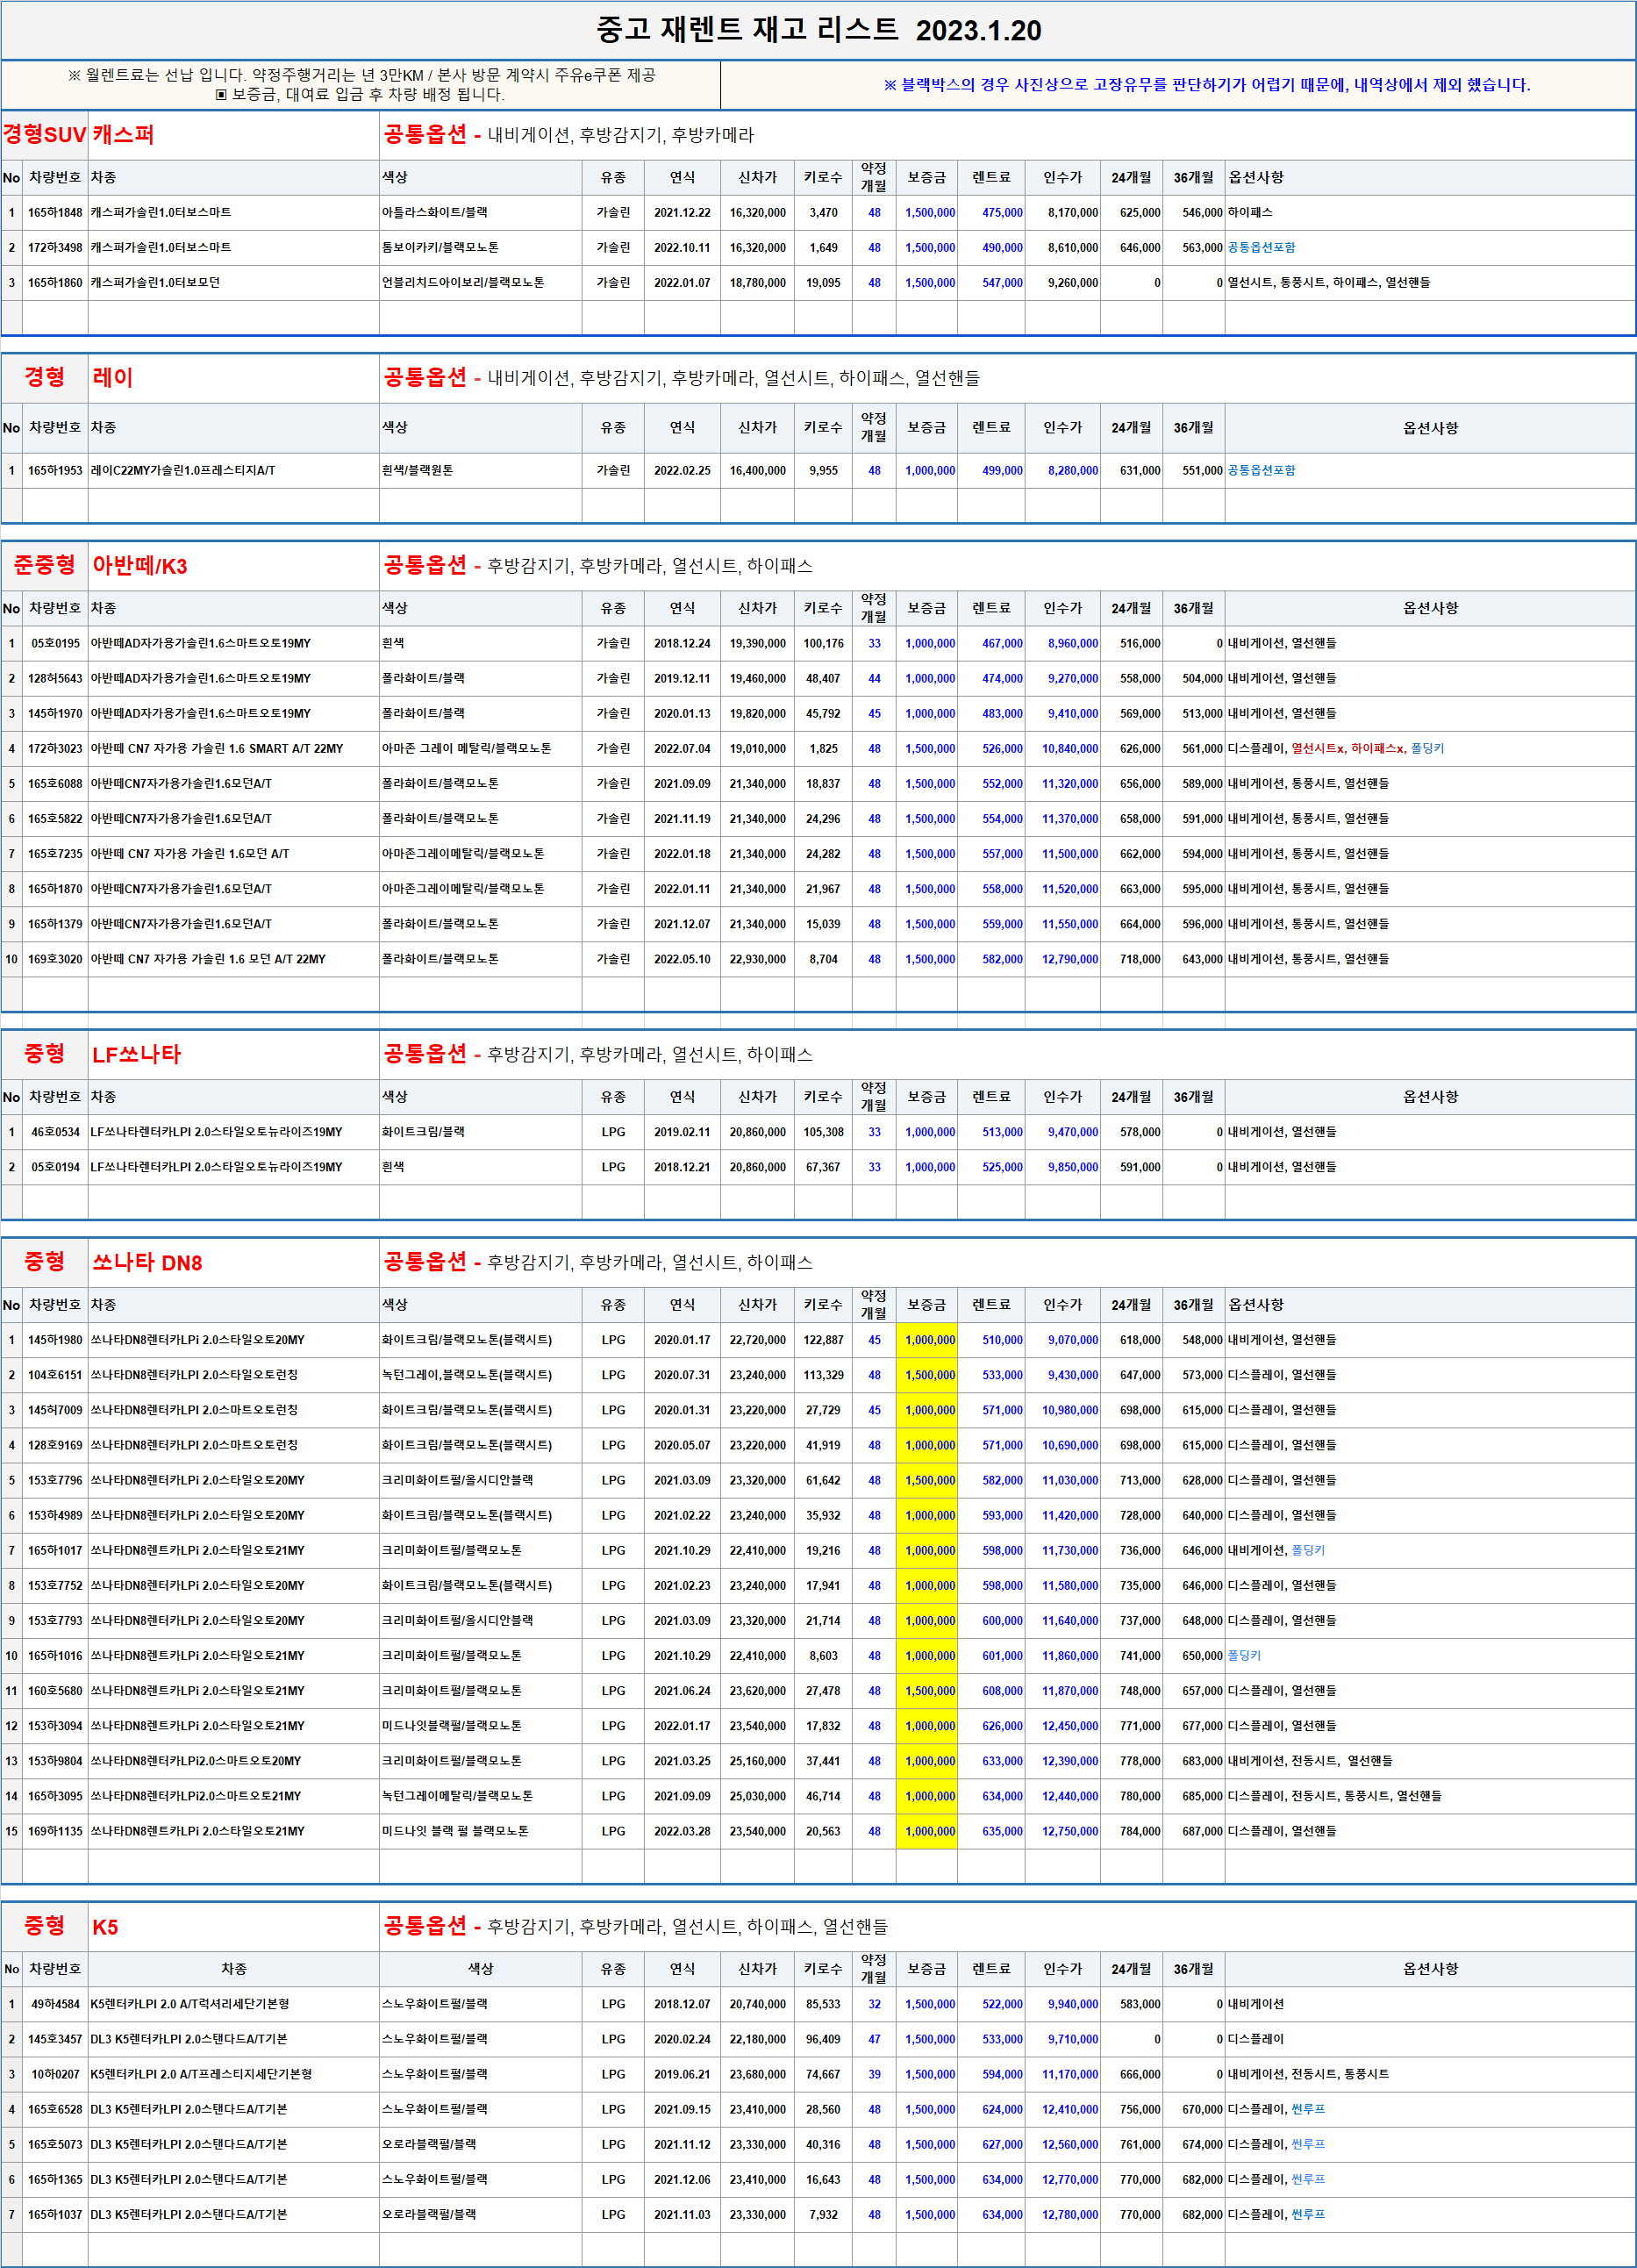Select '언블리치드아이보리/블랙모노톤' color cell
Viewport: 1637px width, 2268px height.
click(480, 283)
